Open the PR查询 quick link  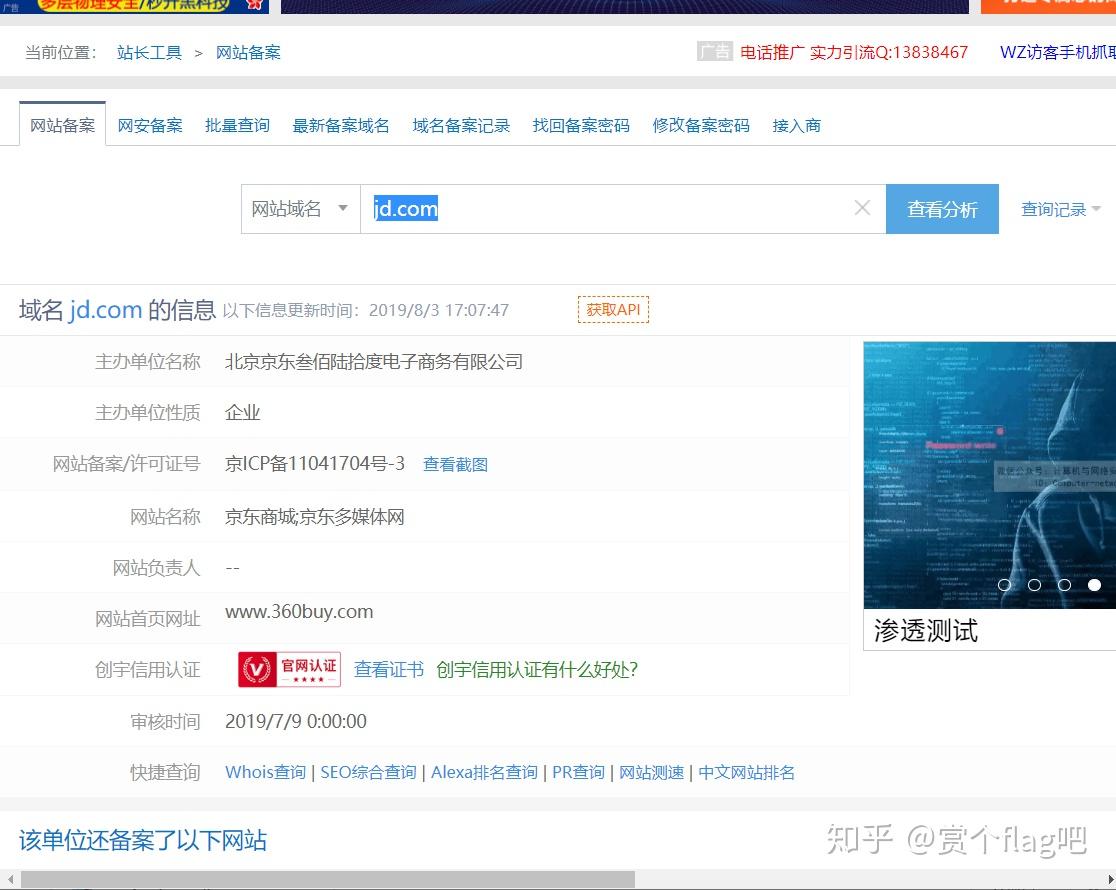(578, 773)
